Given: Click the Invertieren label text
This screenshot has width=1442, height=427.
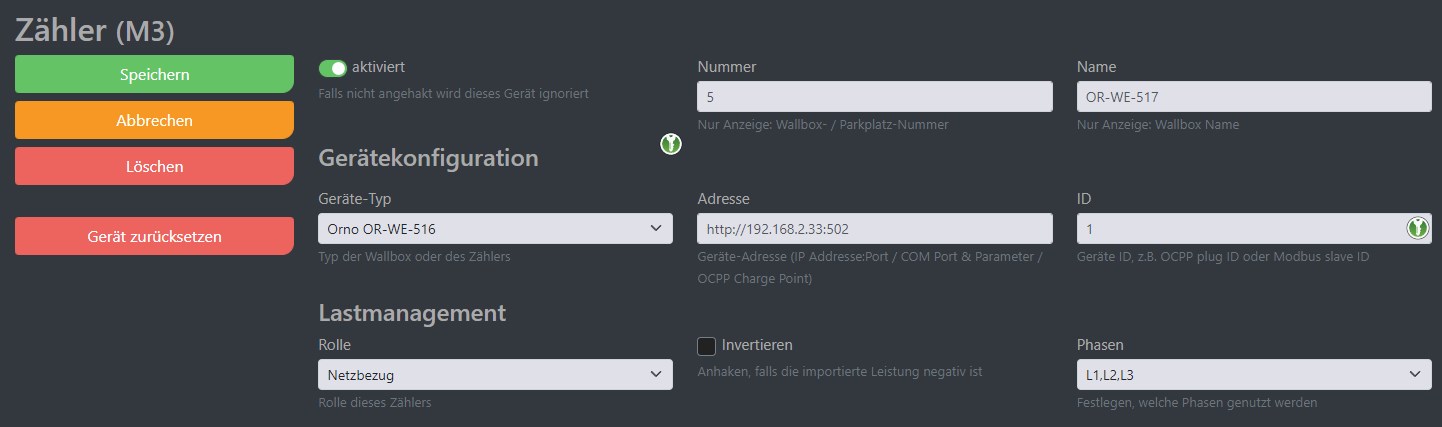Looking at the screenshot, I should pyautogui.click(x=757, y=345).
